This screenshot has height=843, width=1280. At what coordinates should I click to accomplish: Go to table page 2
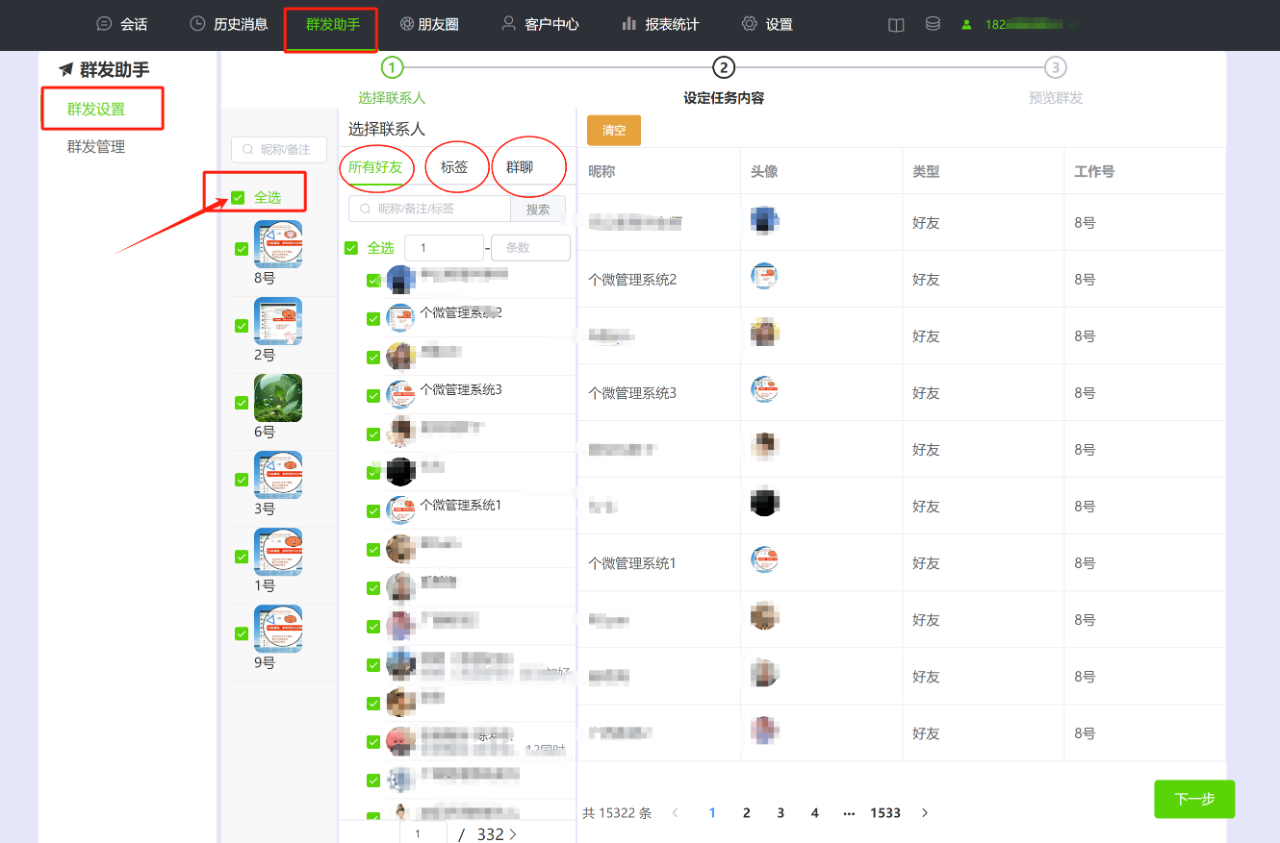coord(746,813)
